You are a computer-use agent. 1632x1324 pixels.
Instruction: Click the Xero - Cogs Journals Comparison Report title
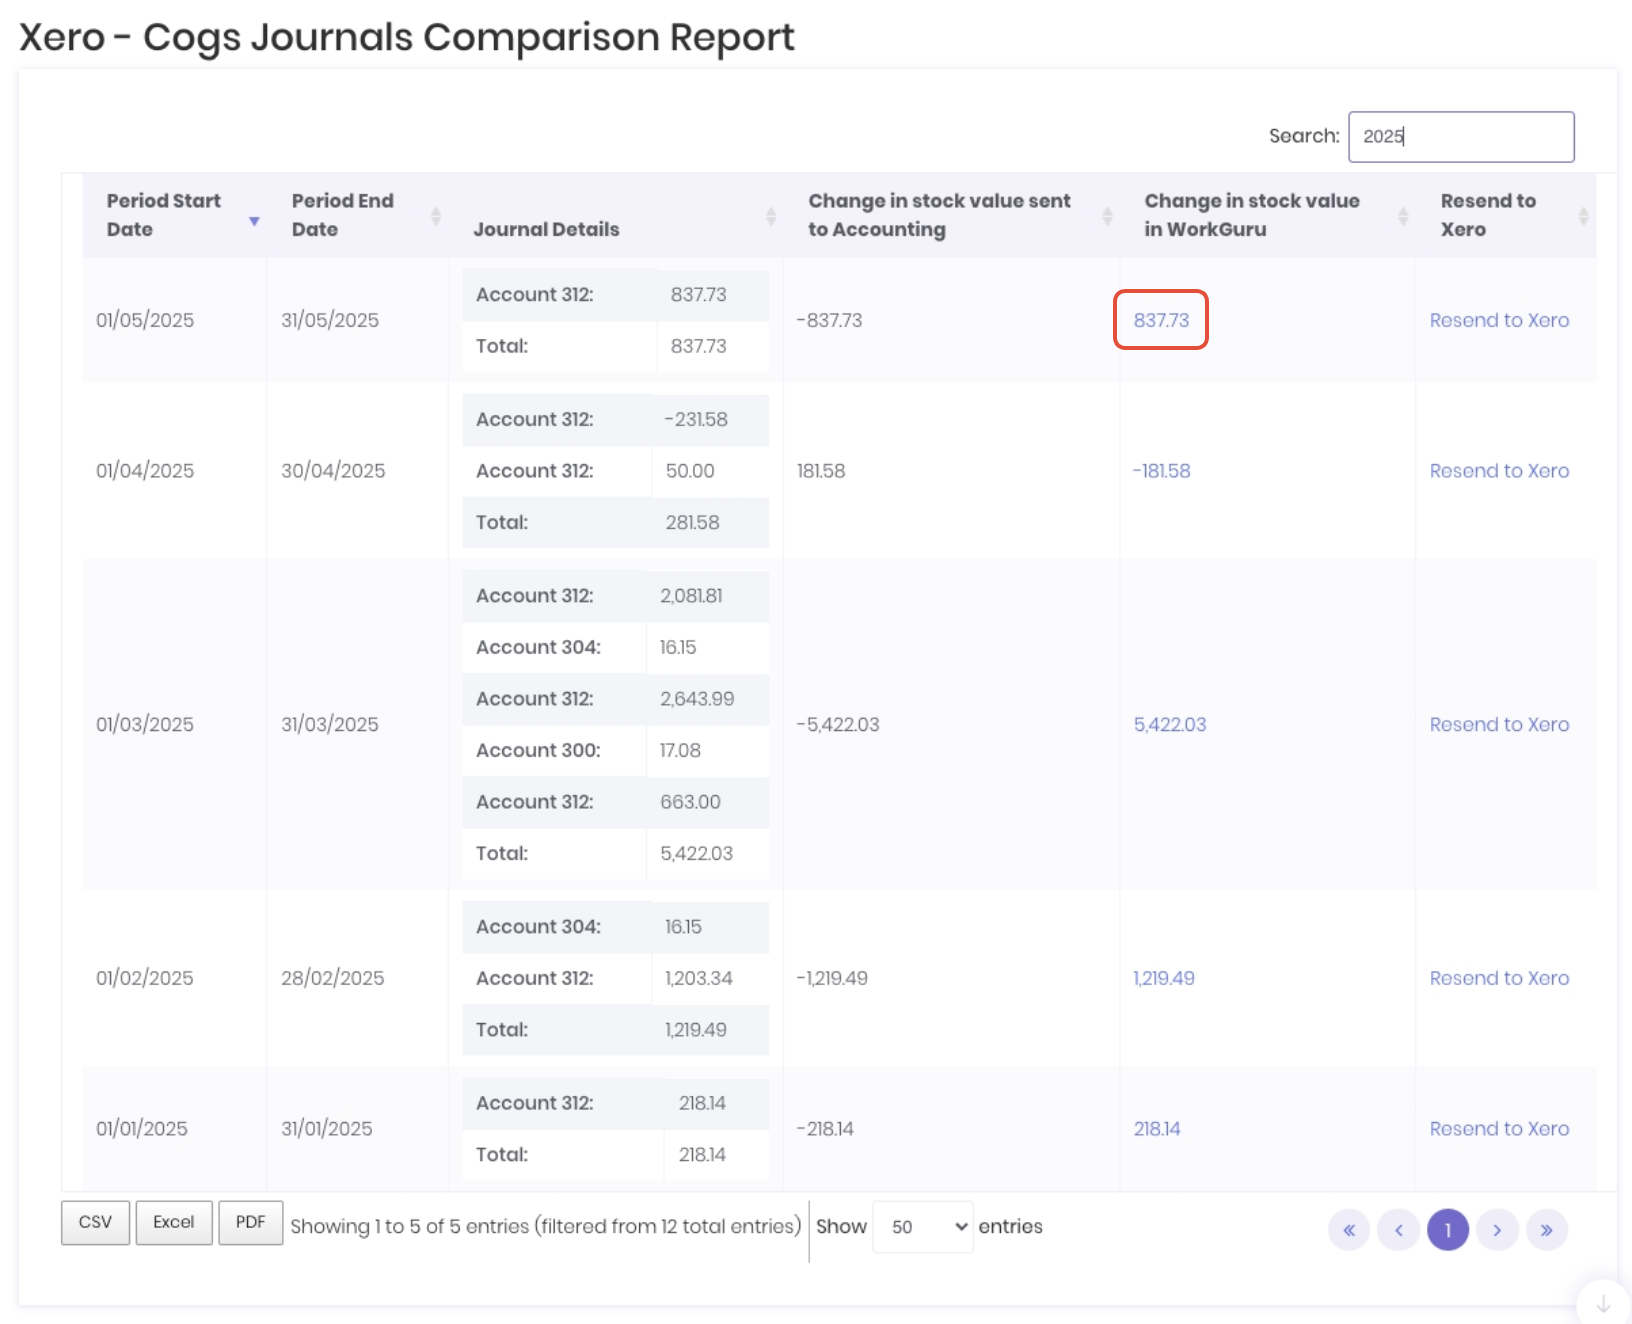click(x=407, y=37)
